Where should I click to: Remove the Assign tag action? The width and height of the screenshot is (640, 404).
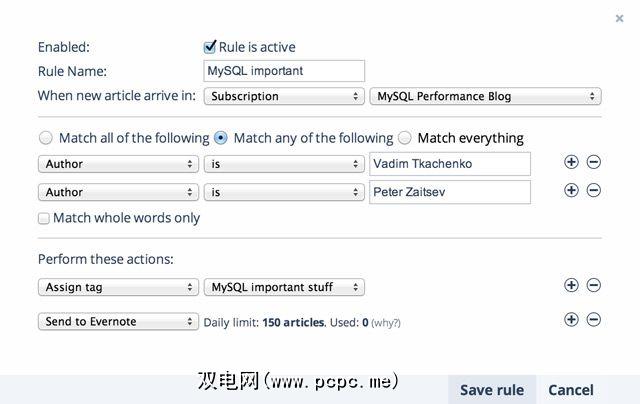pos(593,285)
